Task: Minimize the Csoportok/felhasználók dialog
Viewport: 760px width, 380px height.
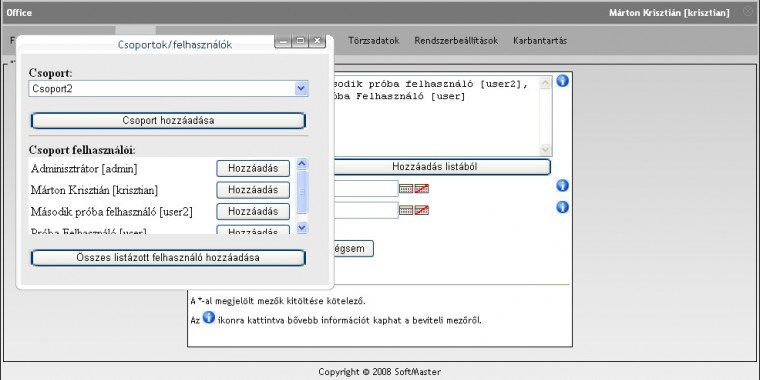Action: point(284,42)
